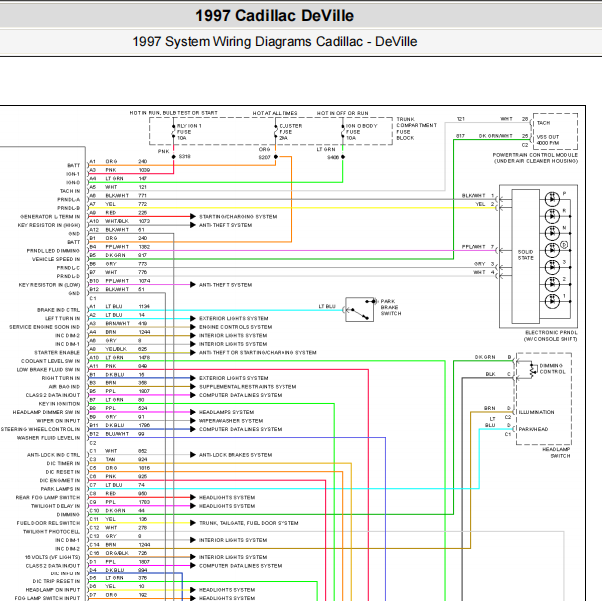The image size is (602, 601).
Task: Click the 'LOW BRAKE FLUID SW IN' label
Action: click(x=48, y=369)
